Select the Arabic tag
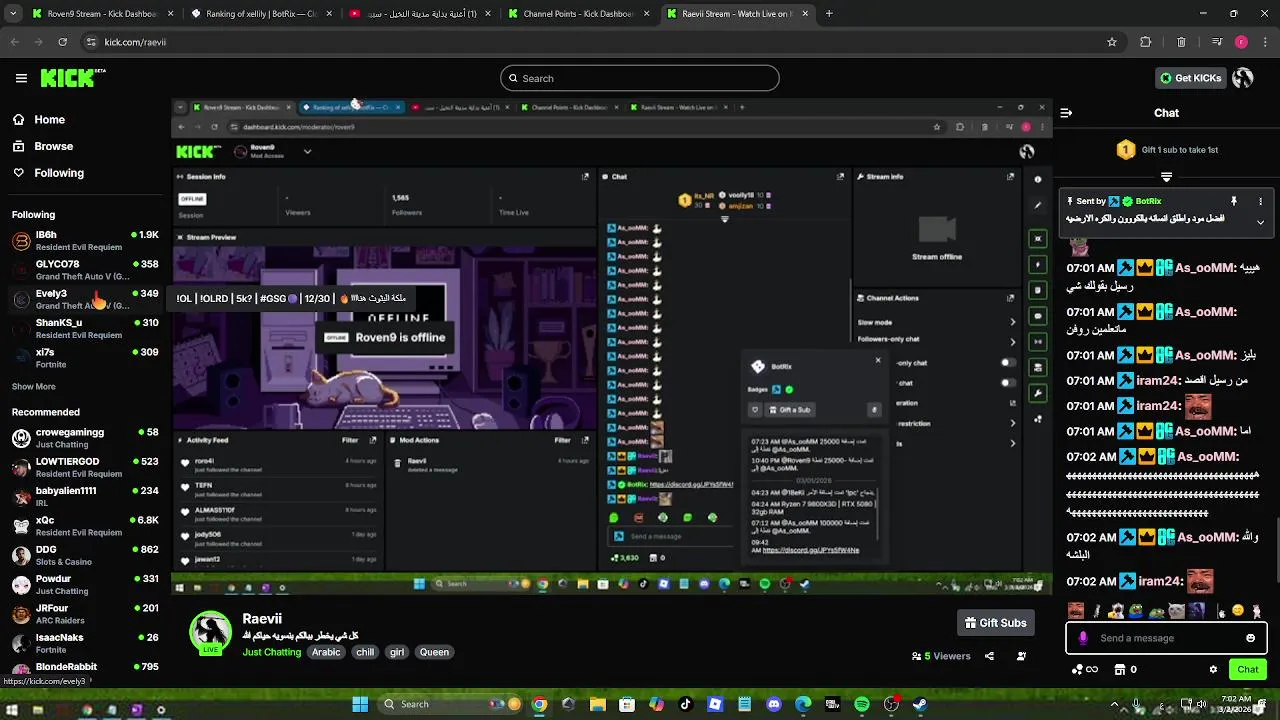Viewport: 1280px width, 720px height. [x=326, y=652]
